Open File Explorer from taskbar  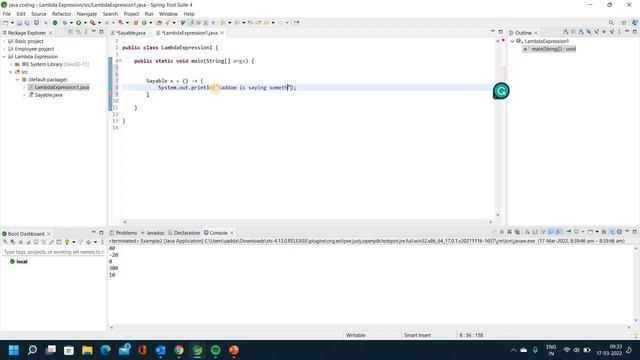pyautogui.click(x=87, y=350)
